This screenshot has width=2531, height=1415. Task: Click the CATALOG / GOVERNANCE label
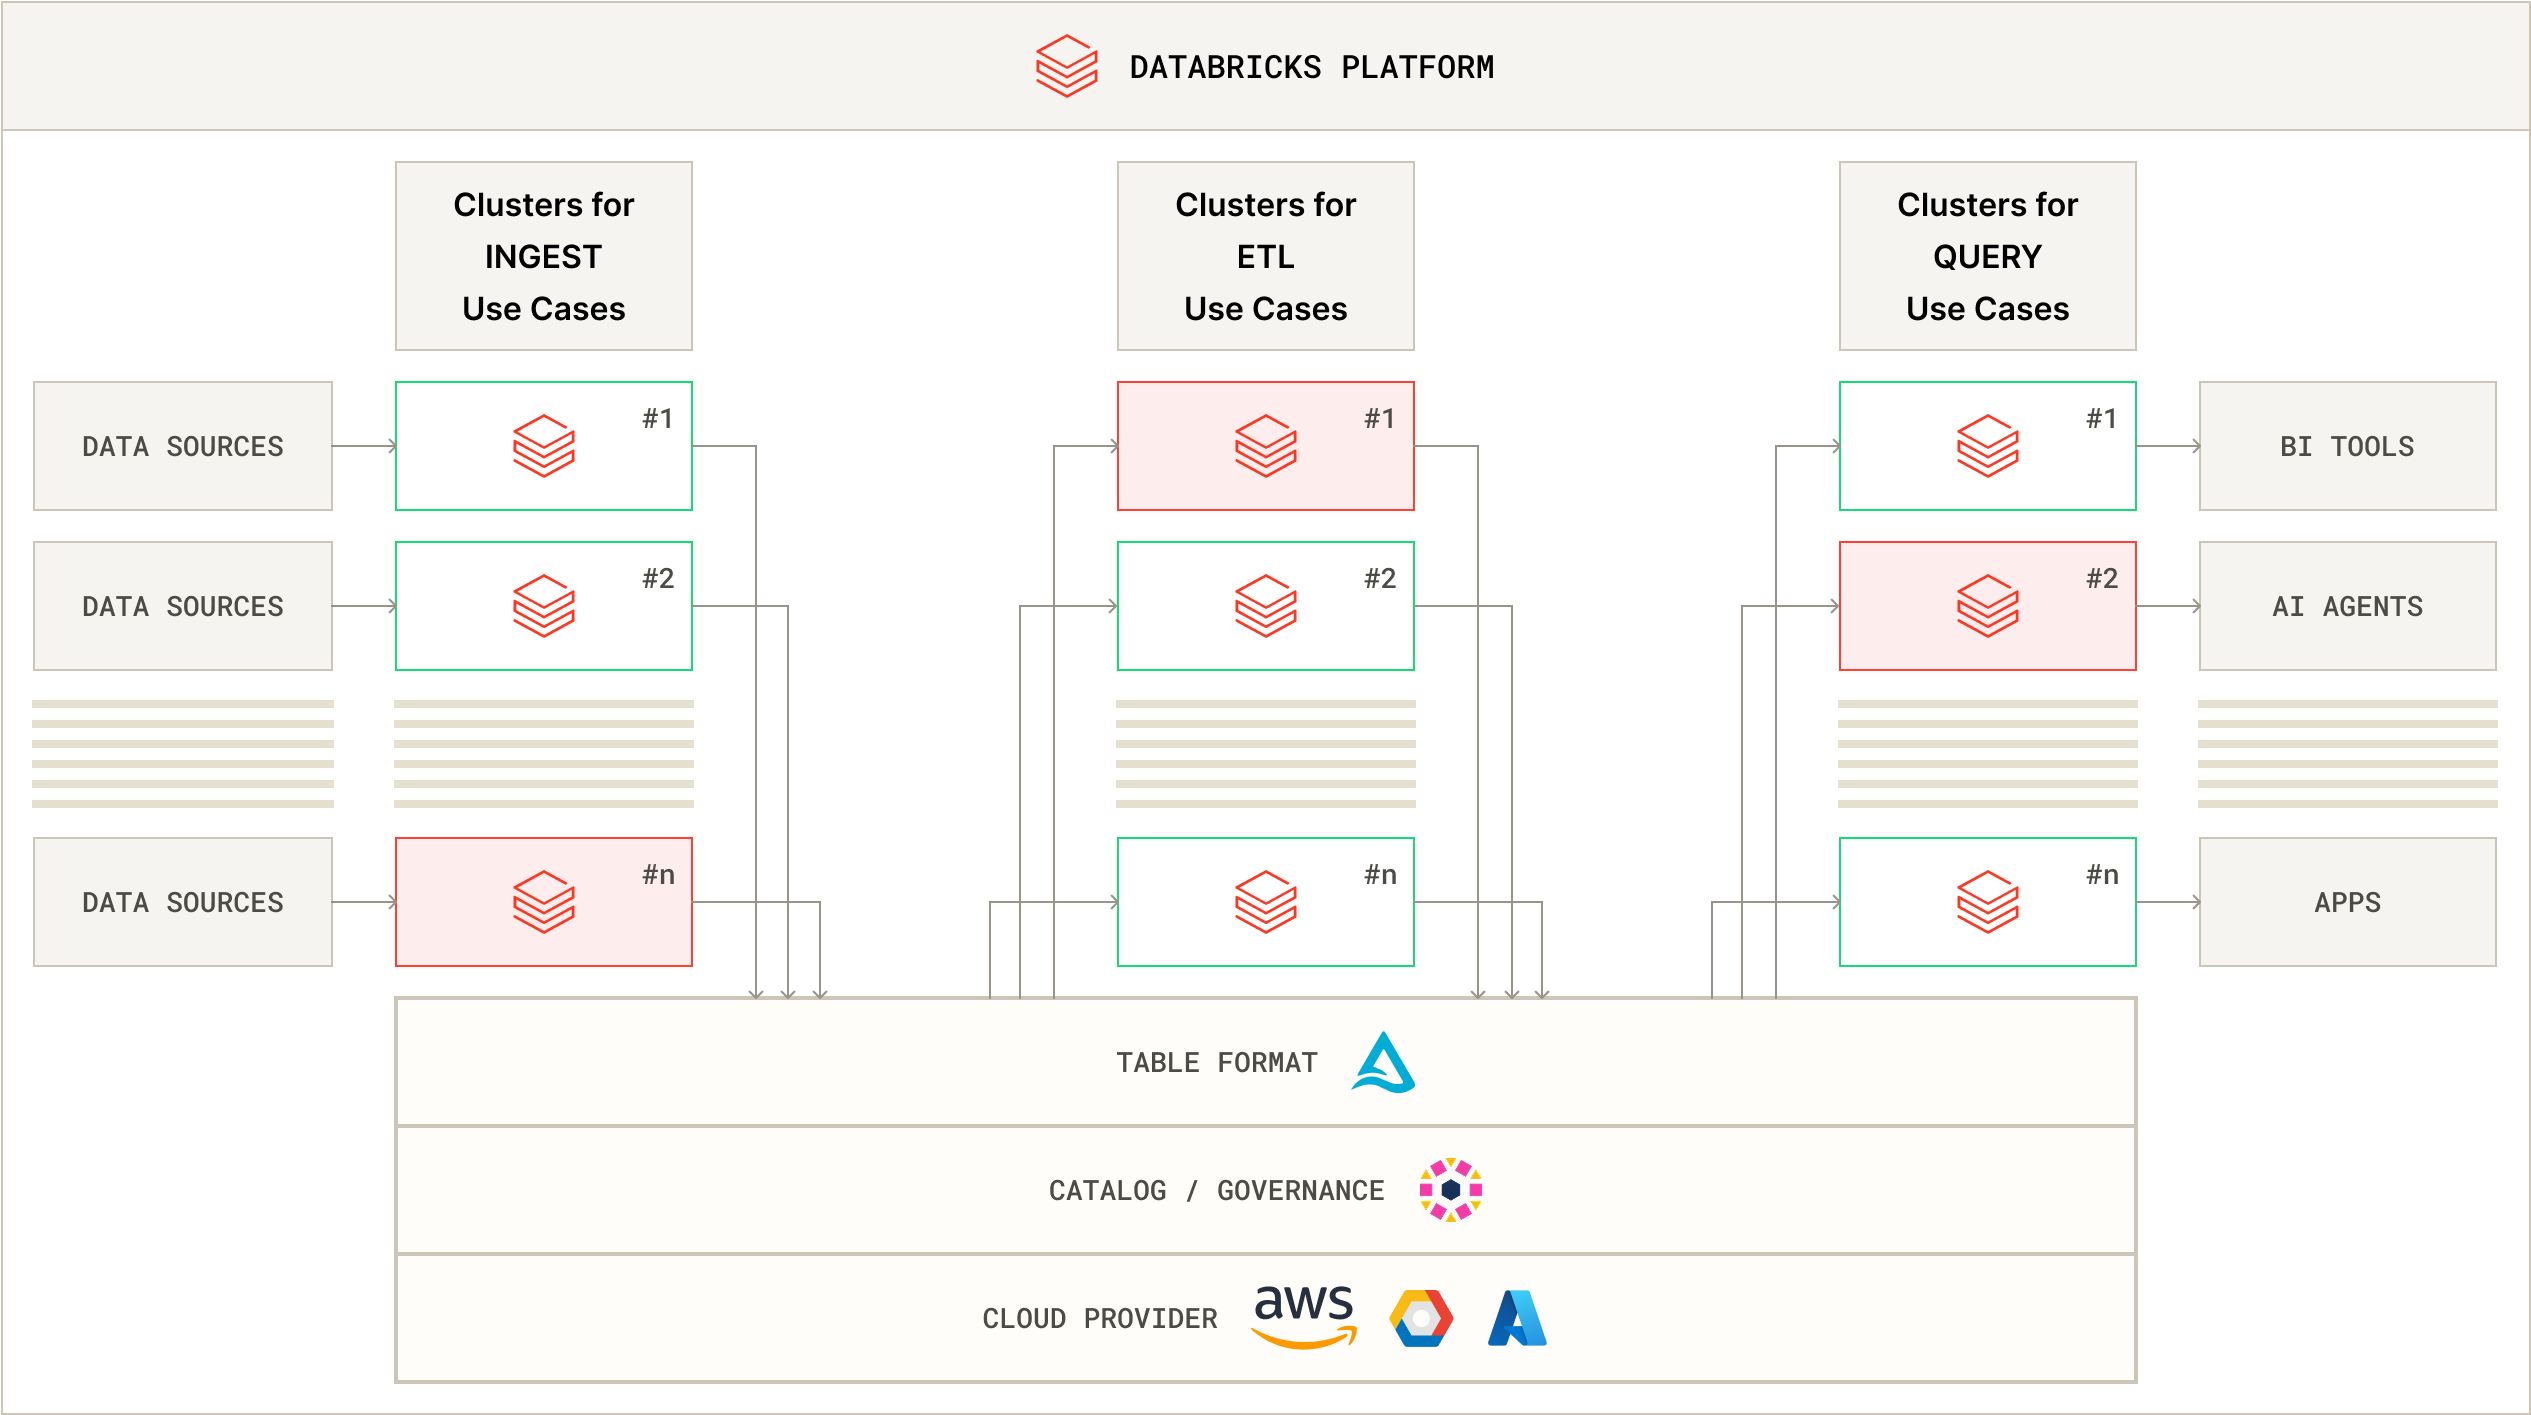(1216, 1190)
